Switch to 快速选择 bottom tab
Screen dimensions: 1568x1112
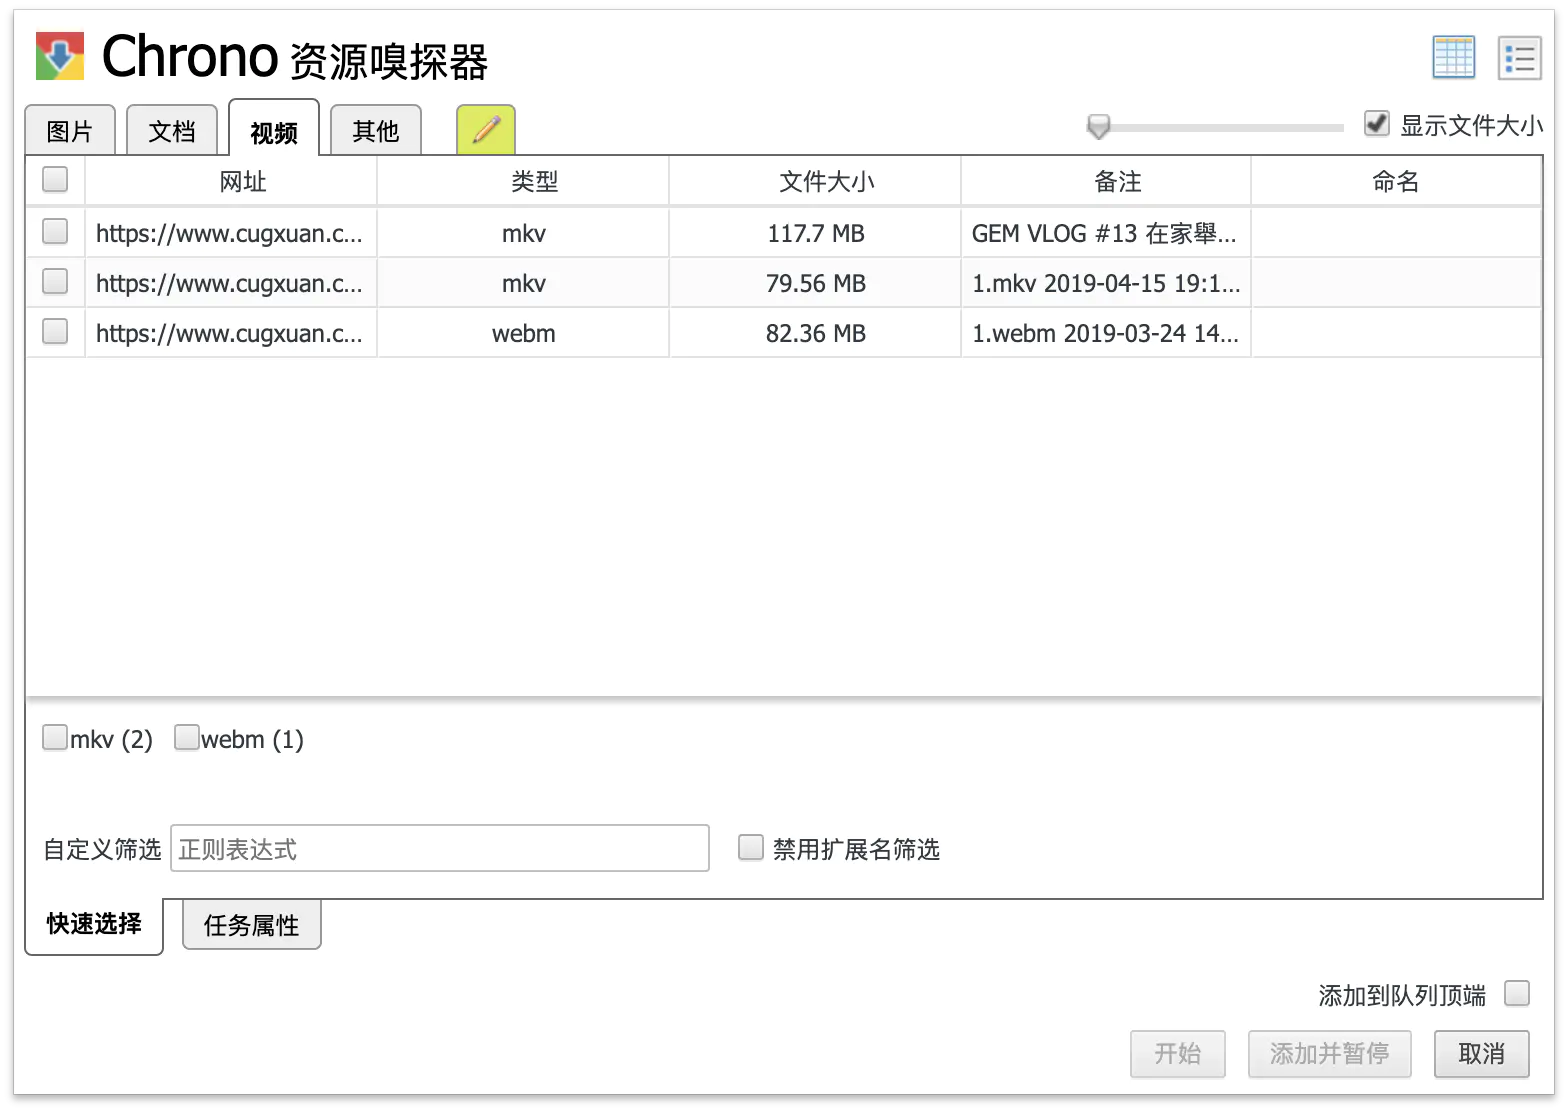[x=94, y=924]
